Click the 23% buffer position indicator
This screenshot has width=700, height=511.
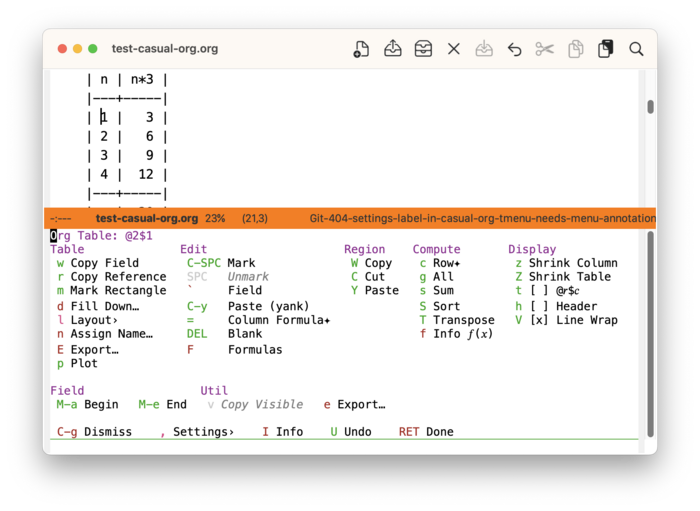(215, 218)
